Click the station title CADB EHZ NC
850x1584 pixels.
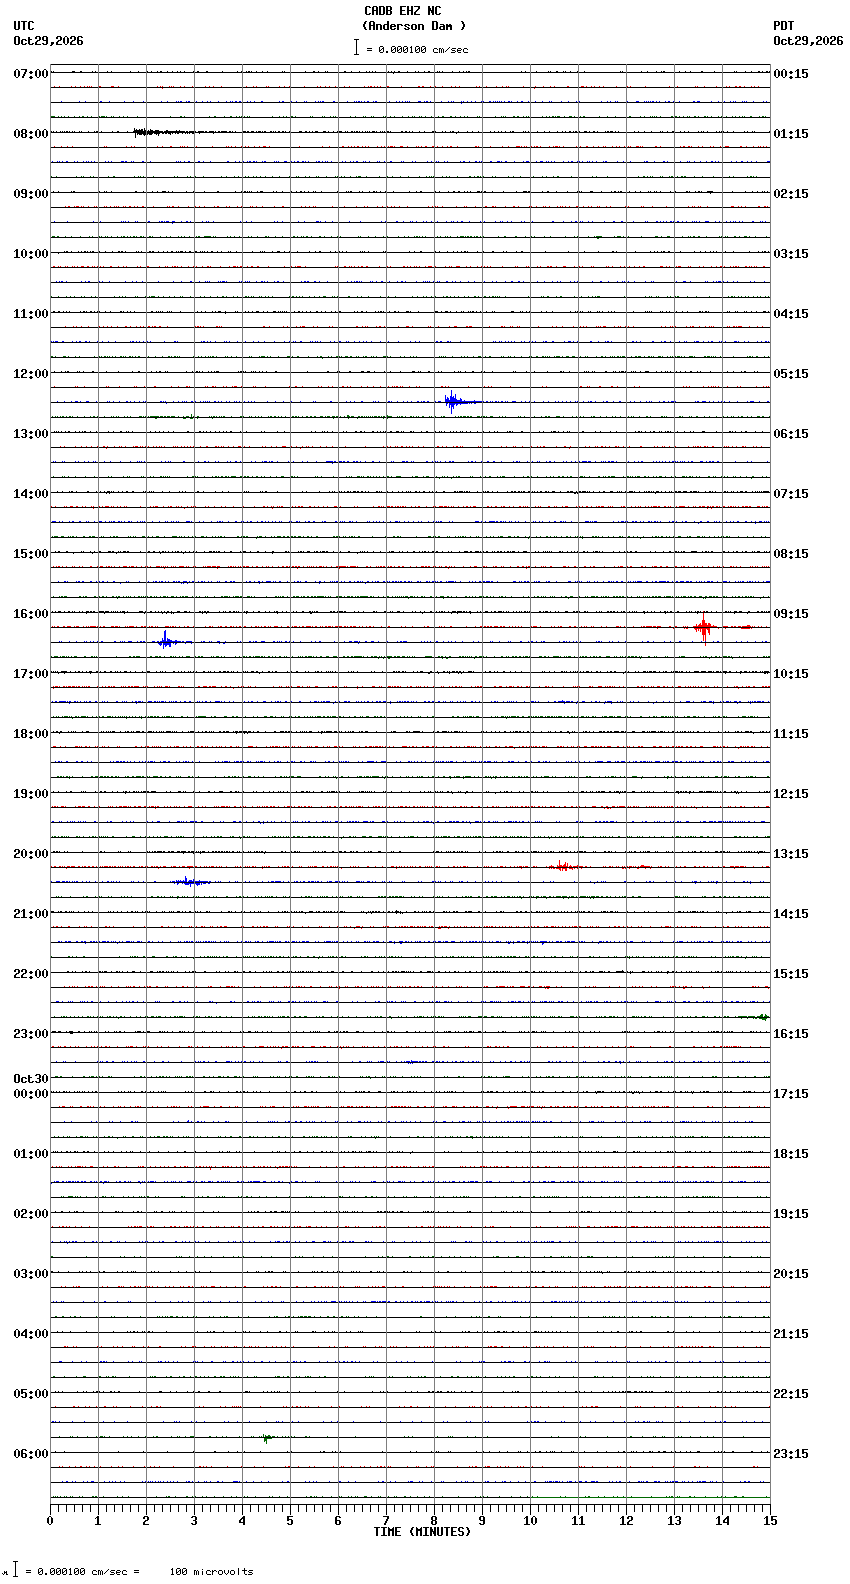pyautogui.click(x=402, y=11)
